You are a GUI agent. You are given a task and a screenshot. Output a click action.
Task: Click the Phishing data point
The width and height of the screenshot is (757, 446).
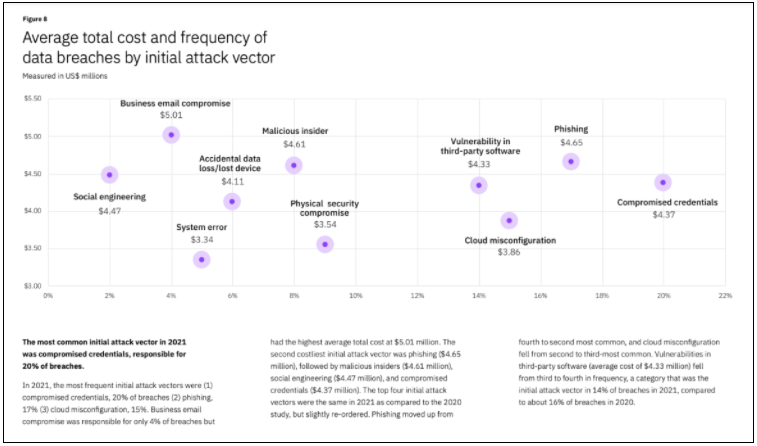pos(571,162)
